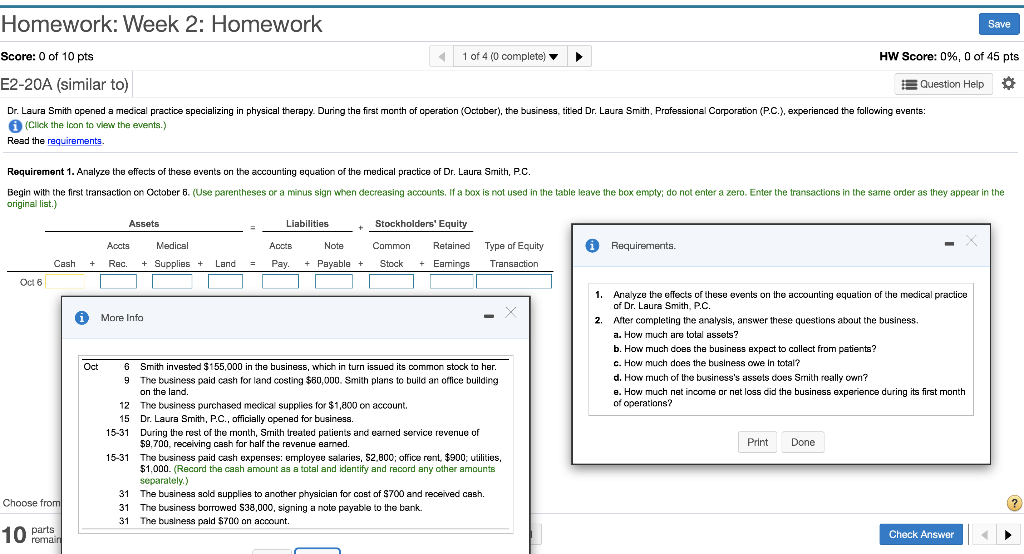
Task: Click the Requirements dialog info icon
Action: 592,246
